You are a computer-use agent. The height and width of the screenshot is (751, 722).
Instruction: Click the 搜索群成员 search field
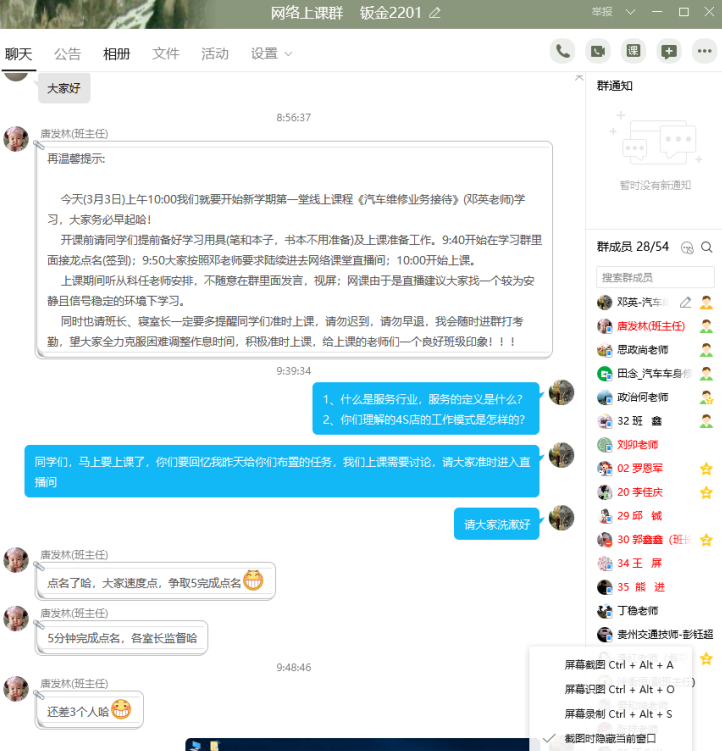(x=655, y=277)
